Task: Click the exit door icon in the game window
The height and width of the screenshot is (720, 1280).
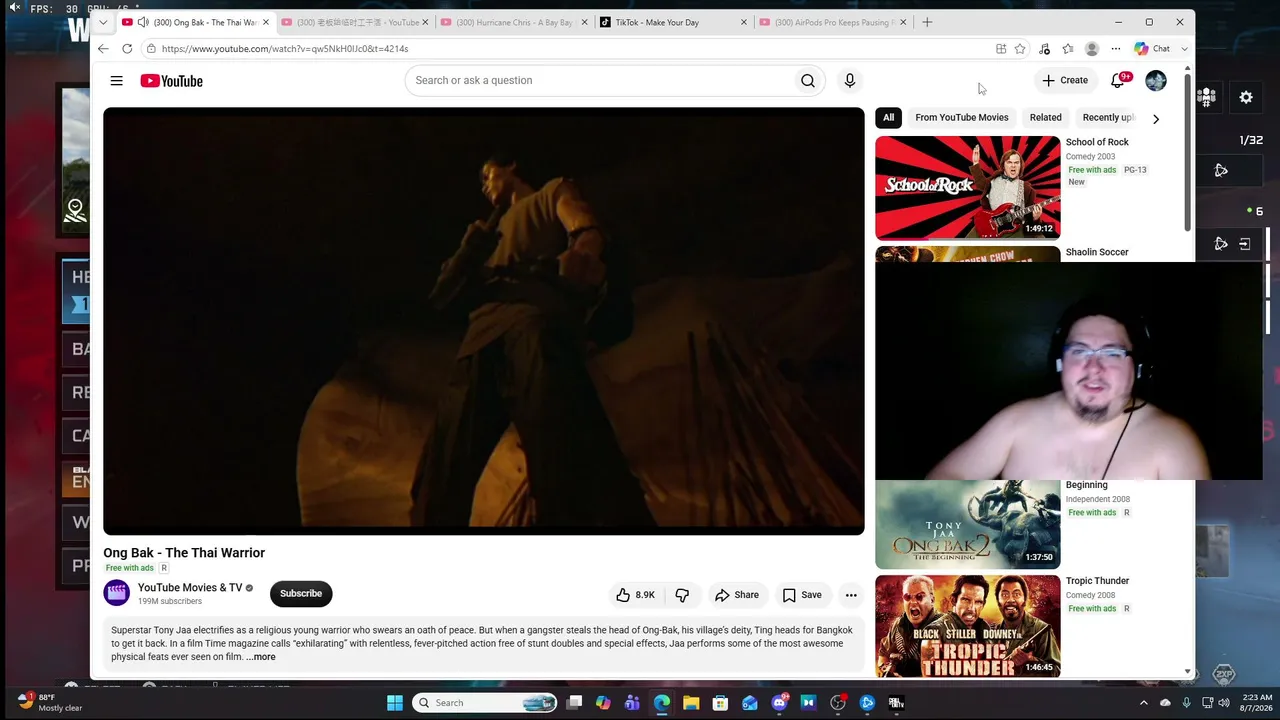Action: pos(1245,243)
